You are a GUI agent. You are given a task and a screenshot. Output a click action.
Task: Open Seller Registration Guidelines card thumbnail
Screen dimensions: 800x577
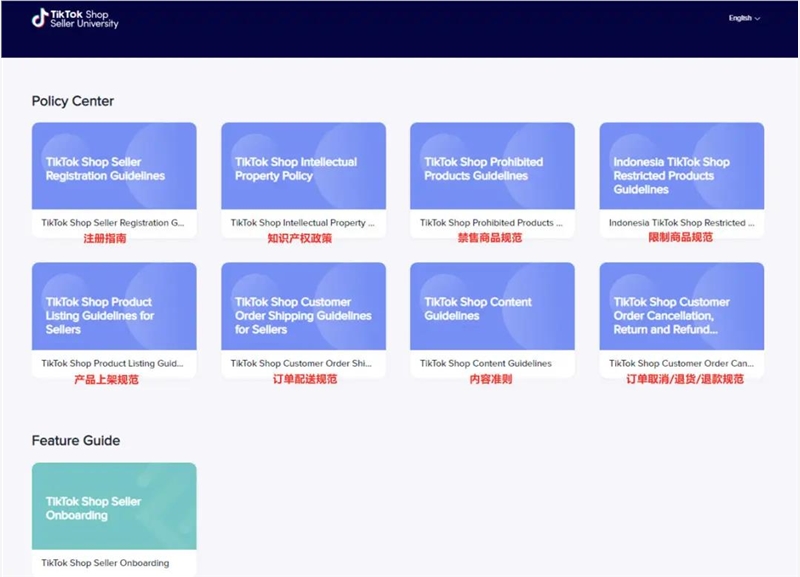click(x=114, y=166)
